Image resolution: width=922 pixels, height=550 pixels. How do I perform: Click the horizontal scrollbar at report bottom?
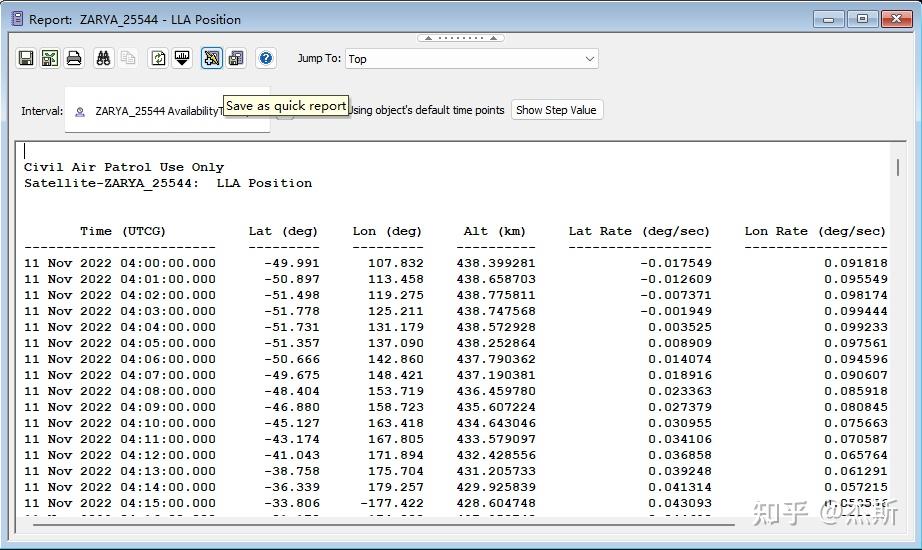[383, 523]
